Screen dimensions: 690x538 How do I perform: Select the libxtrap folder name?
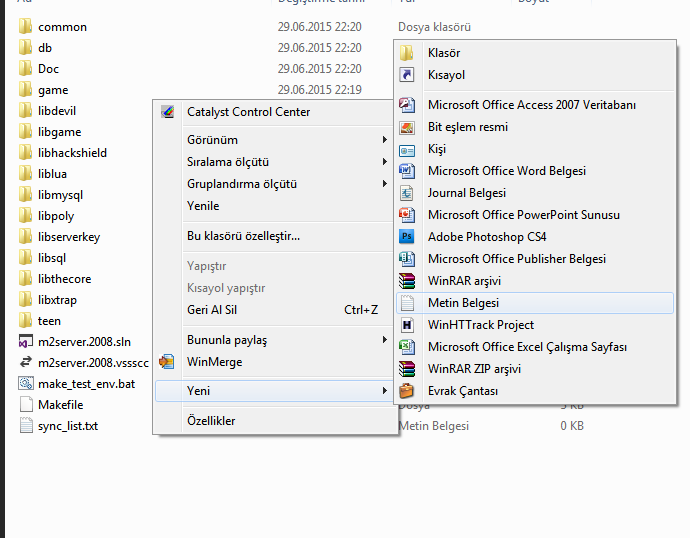(57, 300)
